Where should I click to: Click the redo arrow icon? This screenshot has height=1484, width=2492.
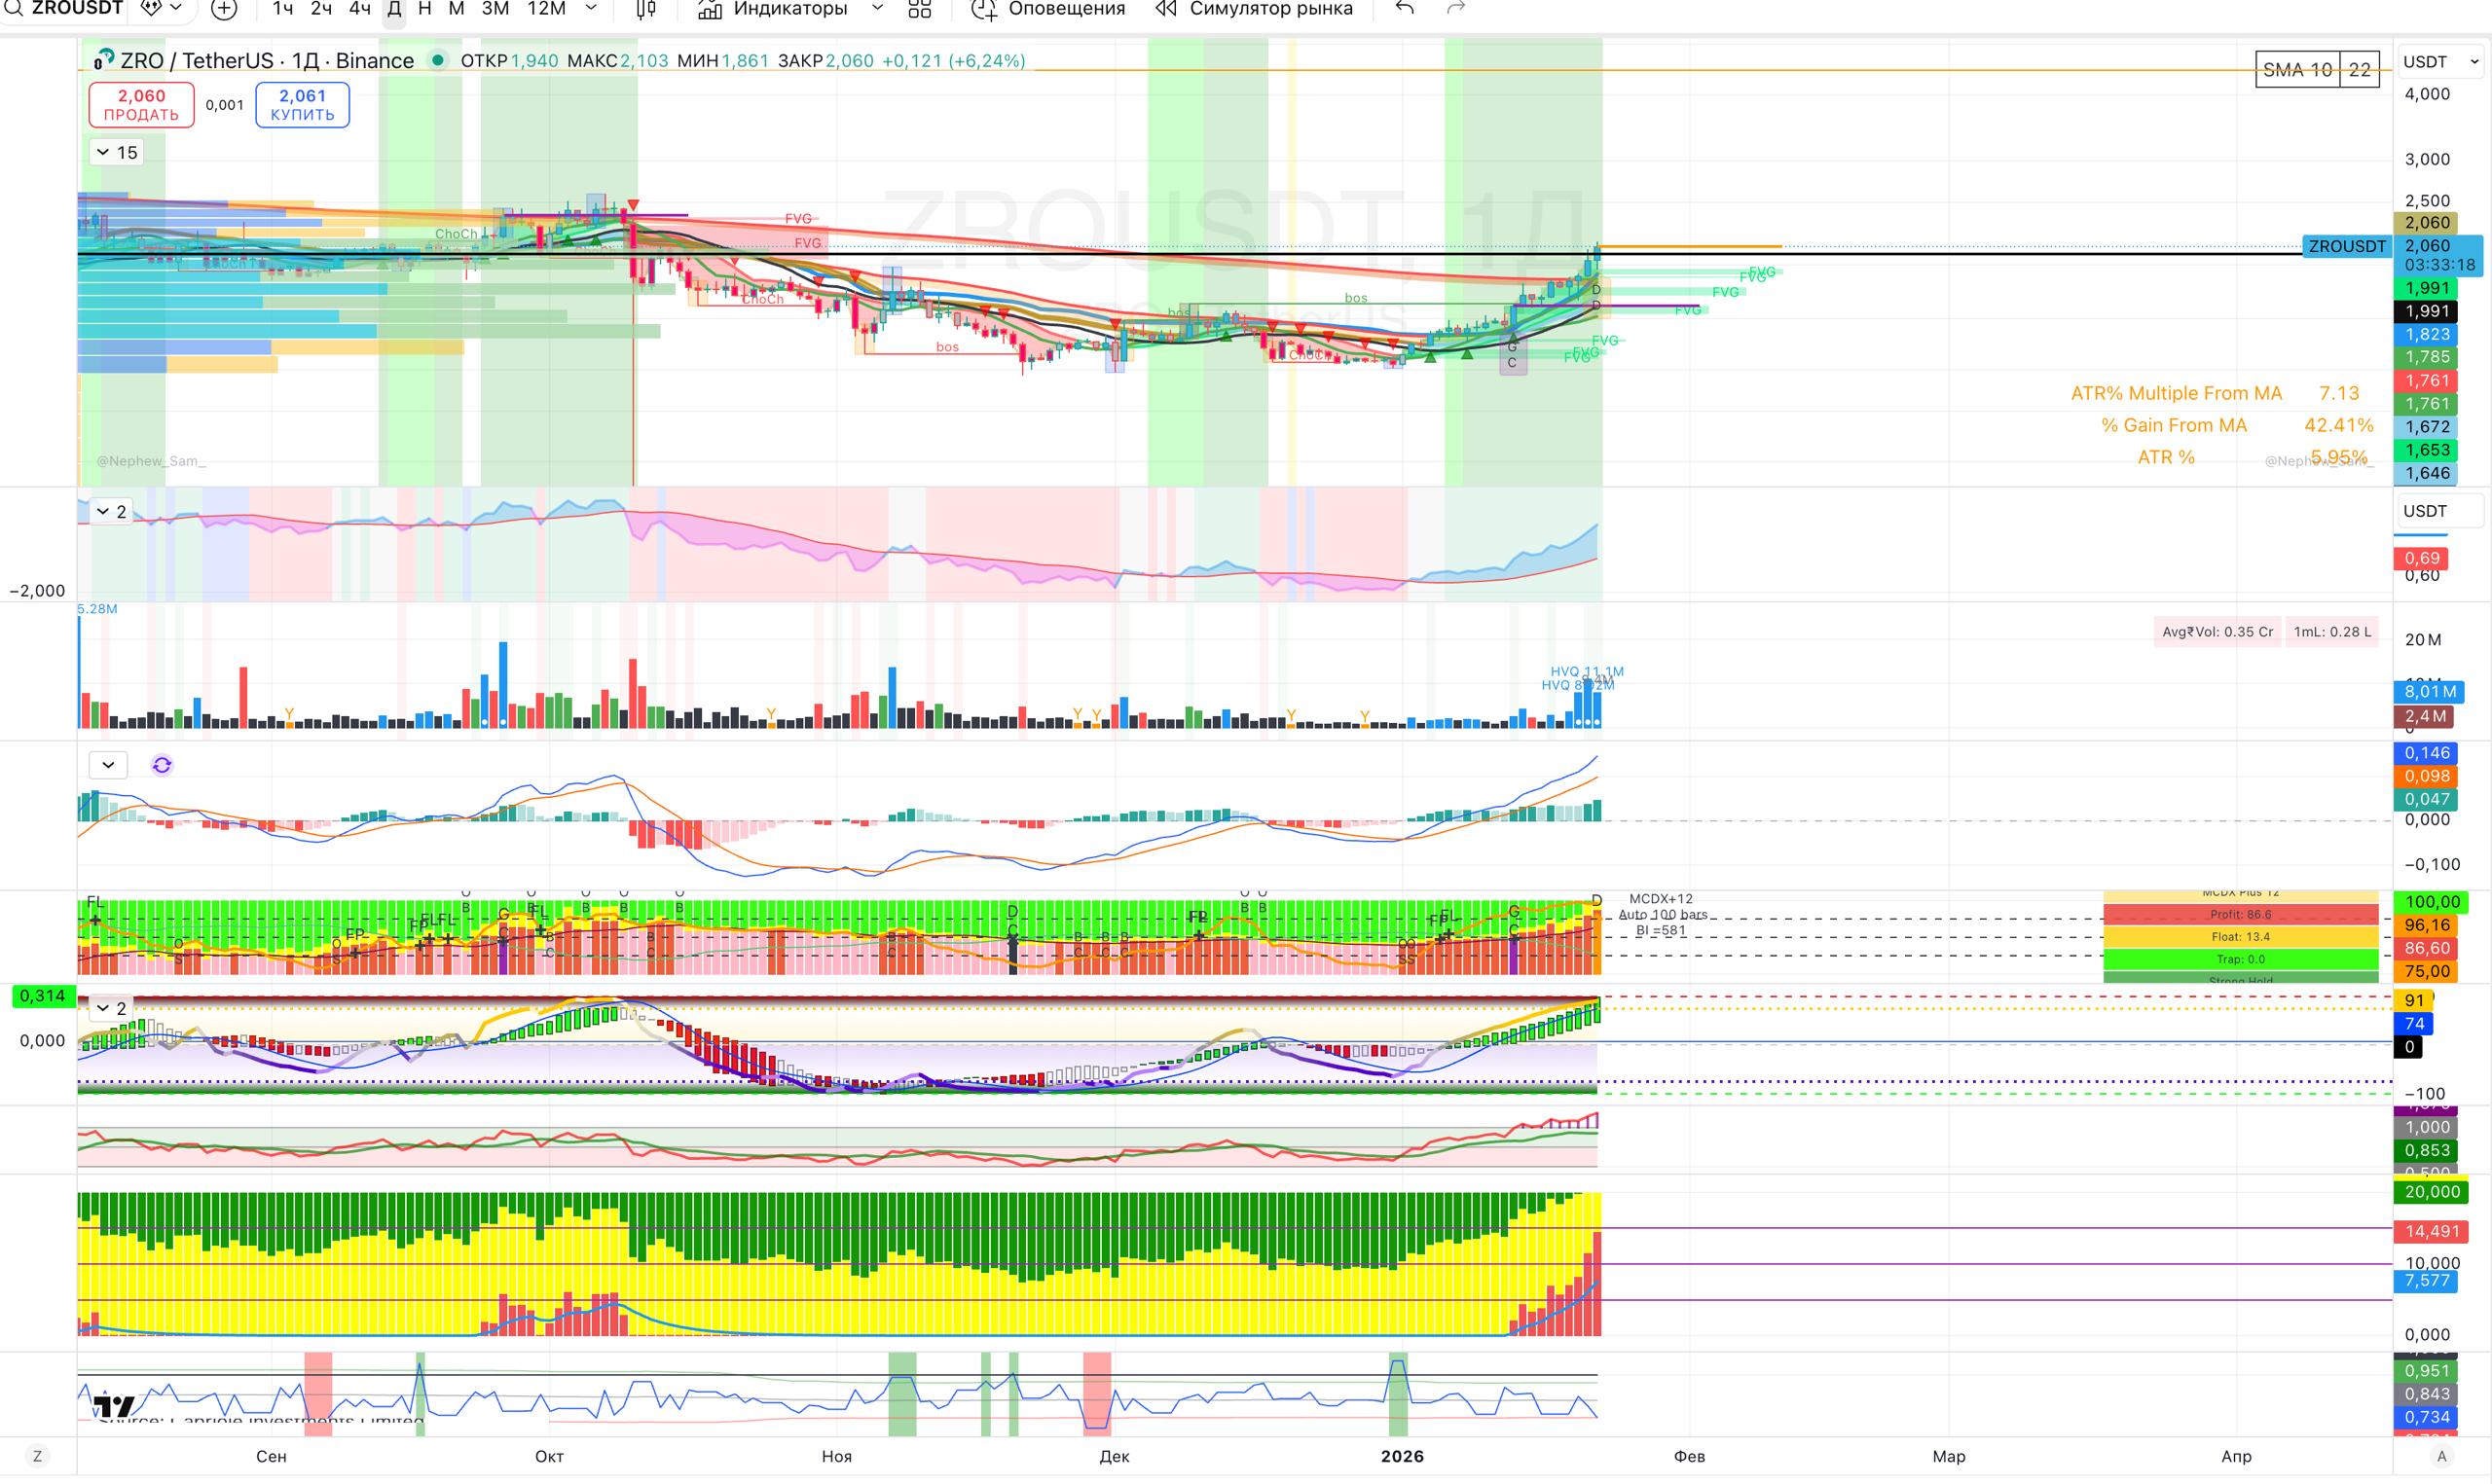1456,8
